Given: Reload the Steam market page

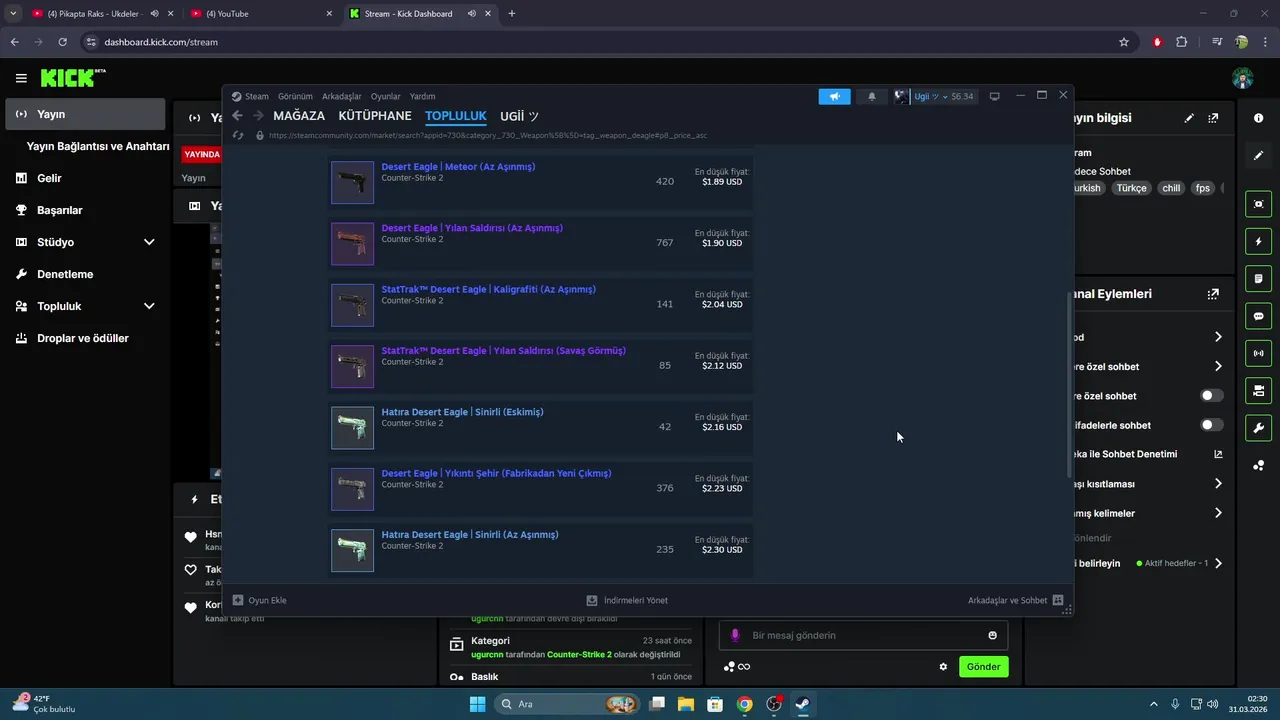Looking at the screenshot, I should tap(238, 135).
